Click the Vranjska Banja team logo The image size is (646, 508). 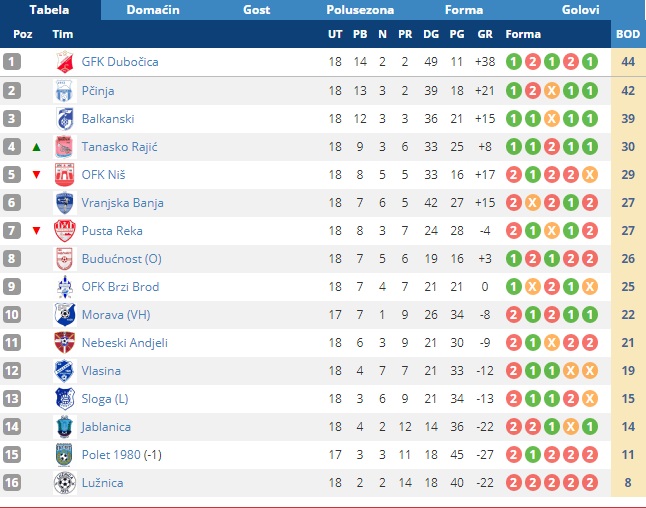click(65, 202)
